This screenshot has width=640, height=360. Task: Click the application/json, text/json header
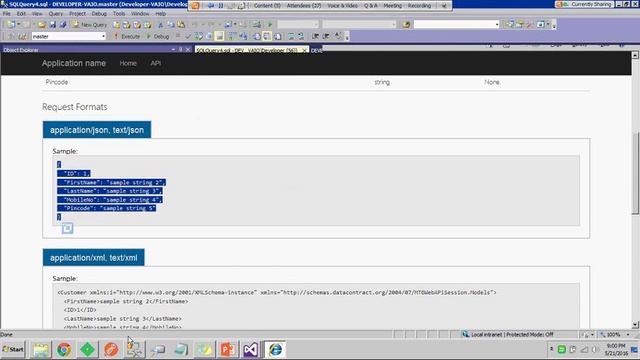(97, 130)
